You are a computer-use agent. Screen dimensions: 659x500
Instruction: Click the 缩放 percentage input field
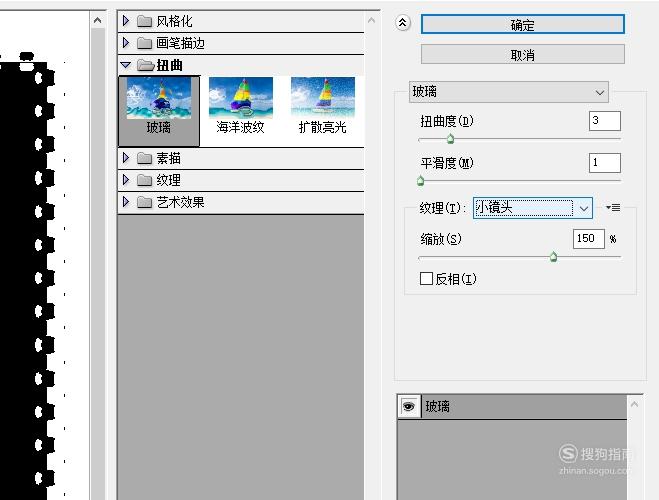point(588,239)
